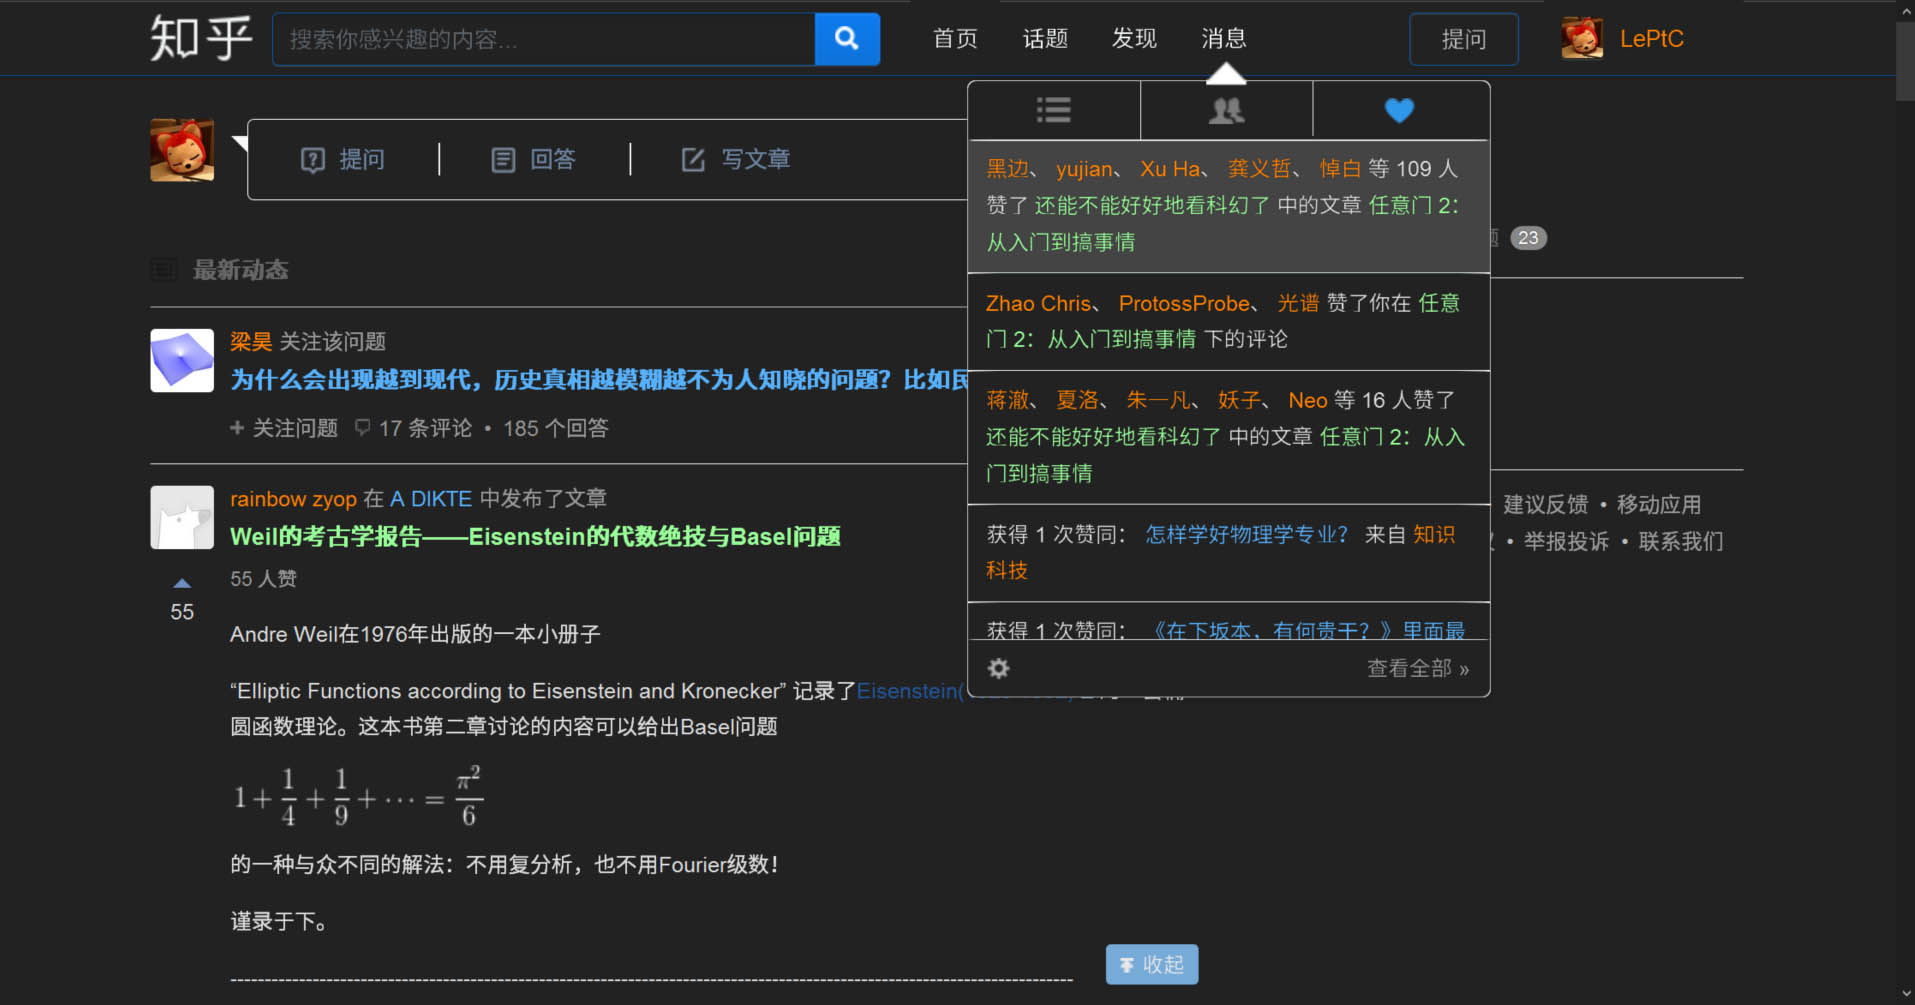The width and height of the screenshot is (1915, 1005).
Task: Open the notification list tab icon
Action: [1053, 110]
